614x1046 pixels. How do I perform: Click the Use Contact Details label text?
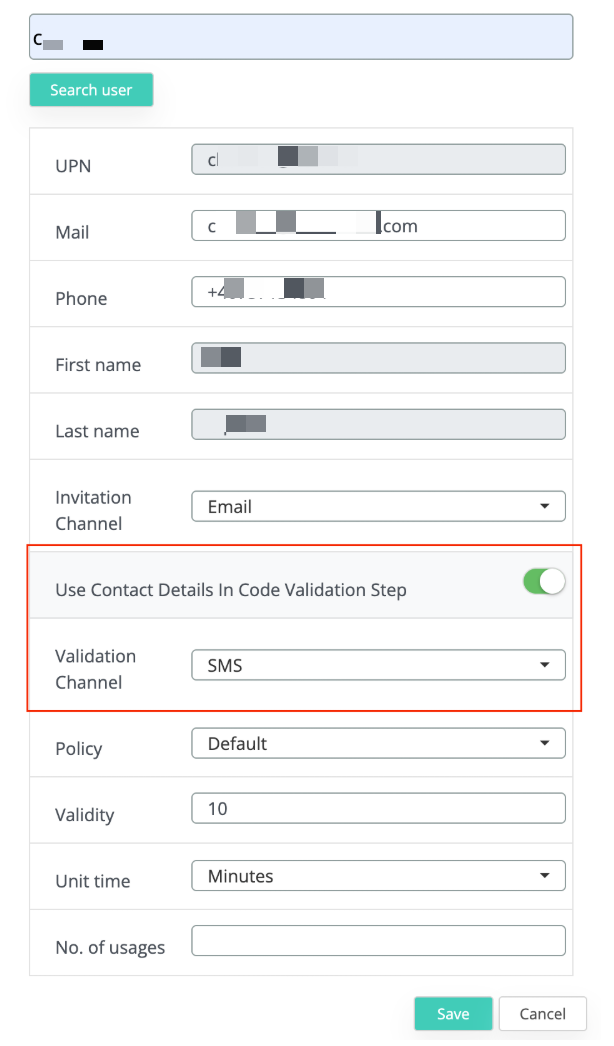coord(231,590)
